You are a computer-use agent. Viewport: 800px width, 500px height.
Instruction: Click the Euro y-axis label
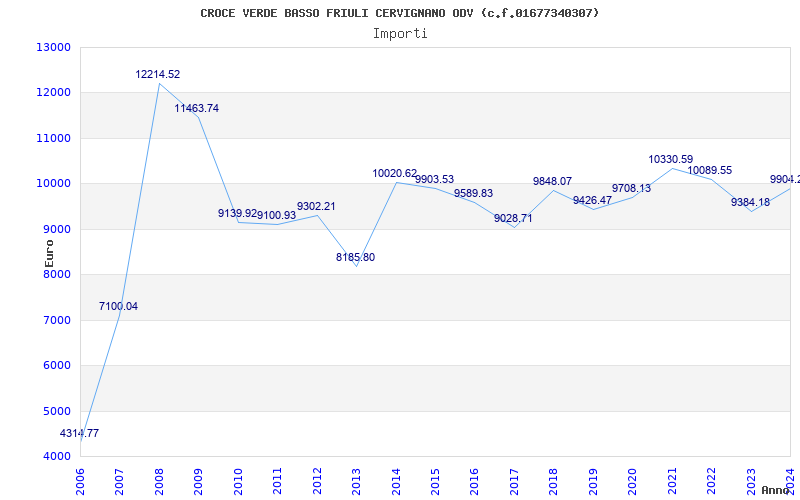point(49,254)
